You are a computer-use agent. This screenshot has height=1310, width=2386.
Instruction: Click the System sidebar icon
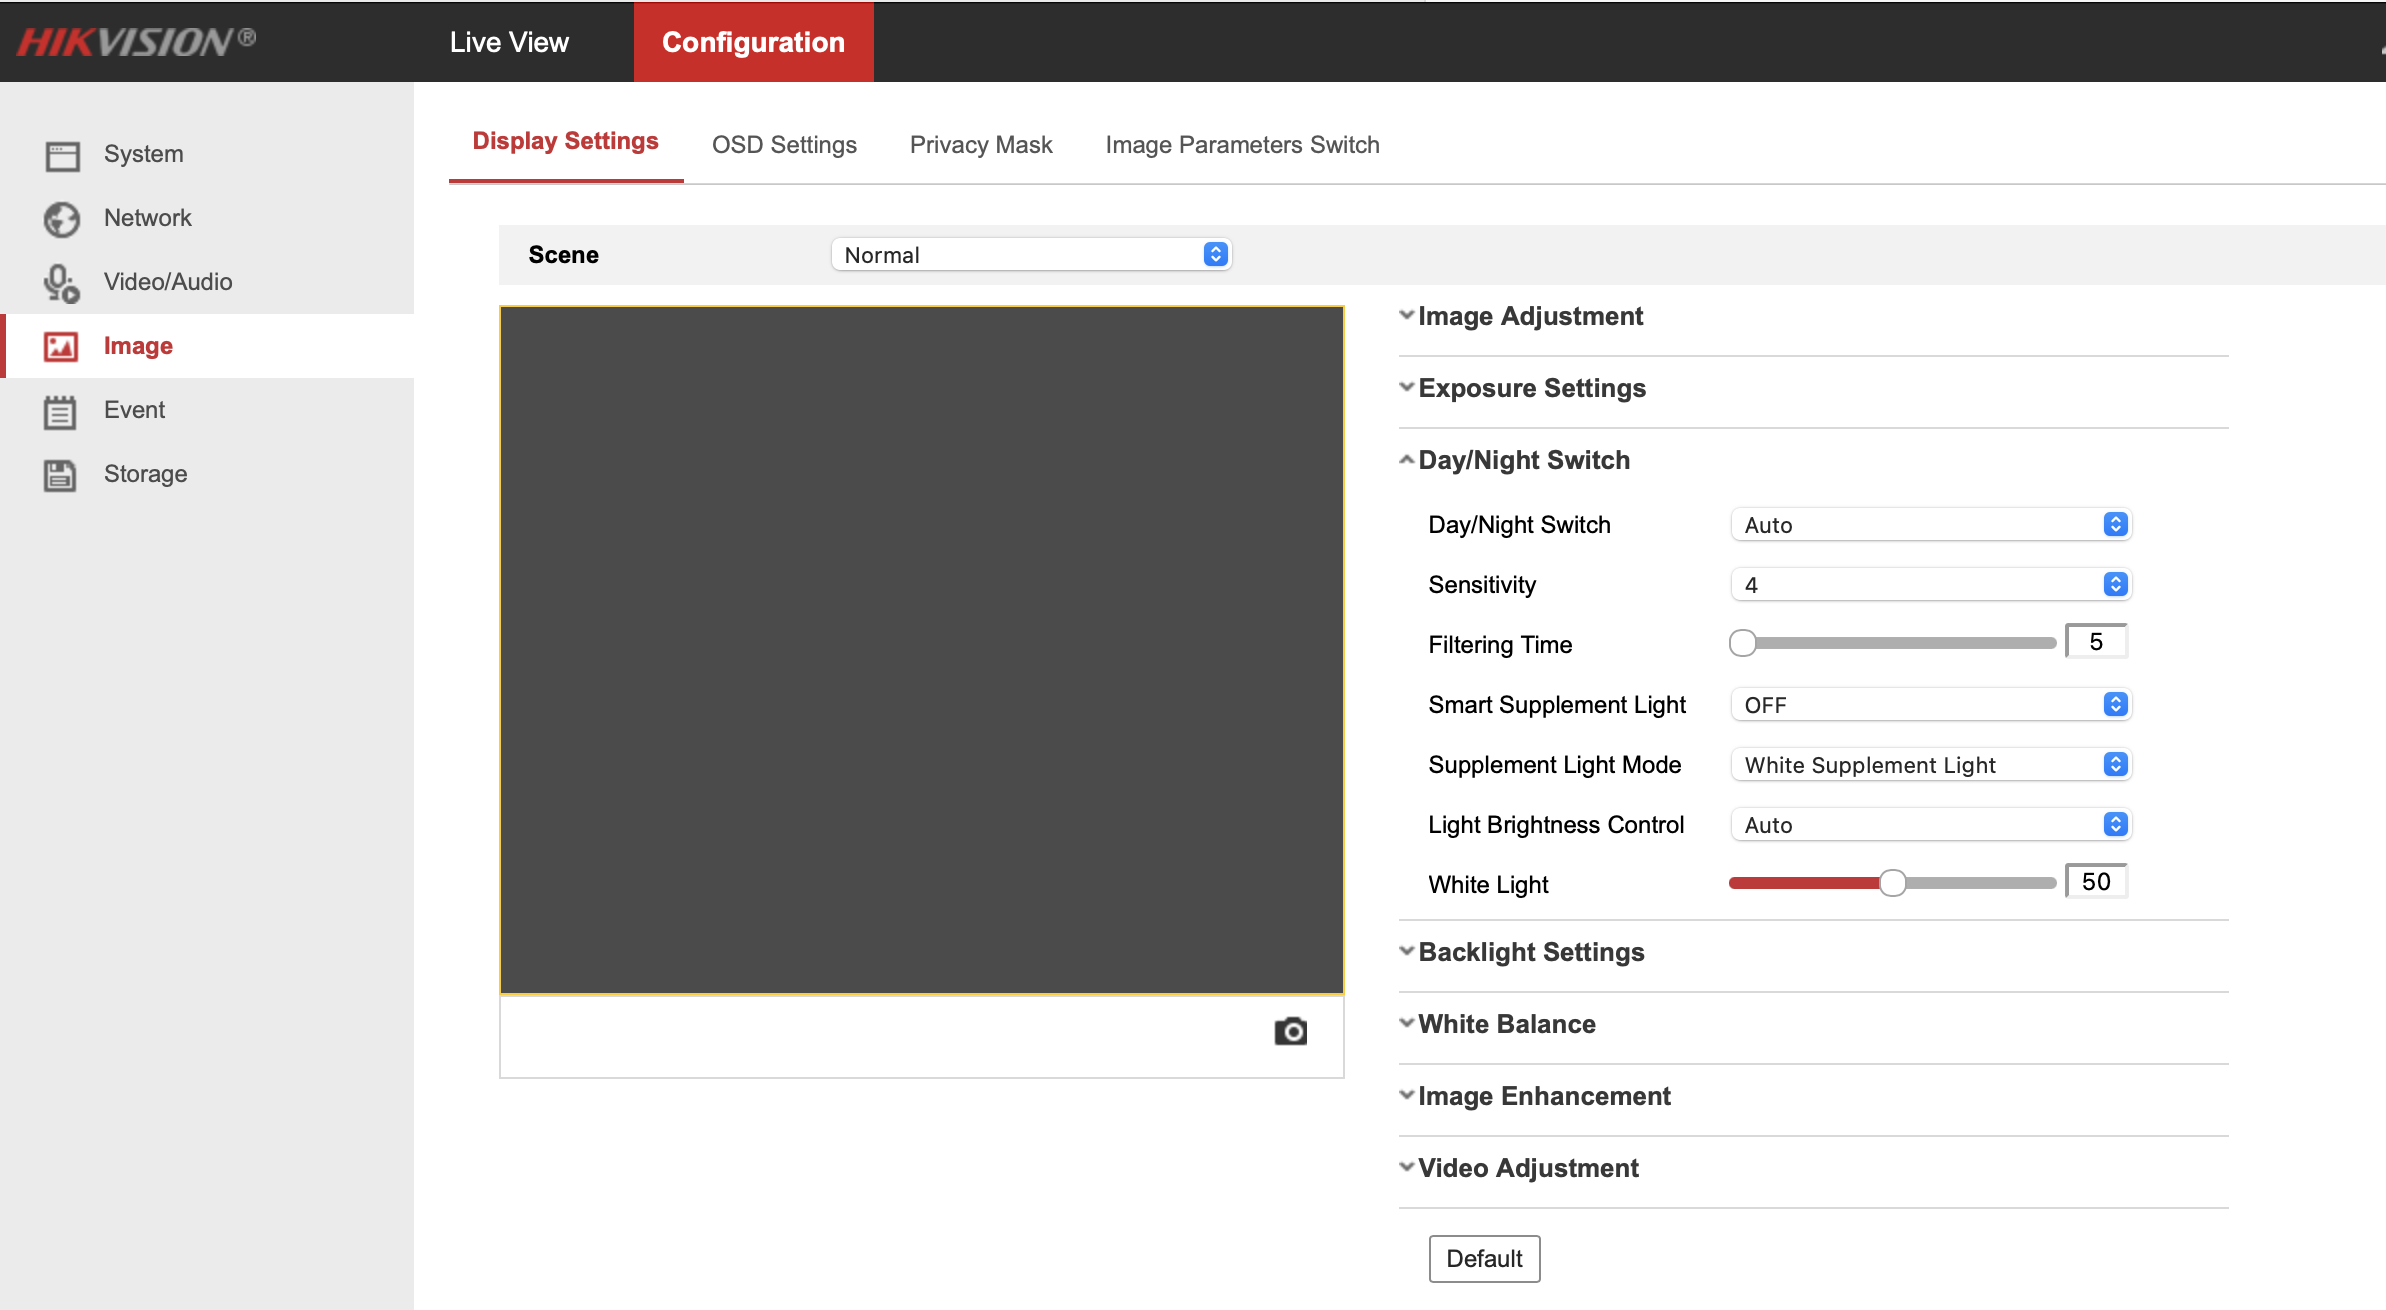point(62,155)
